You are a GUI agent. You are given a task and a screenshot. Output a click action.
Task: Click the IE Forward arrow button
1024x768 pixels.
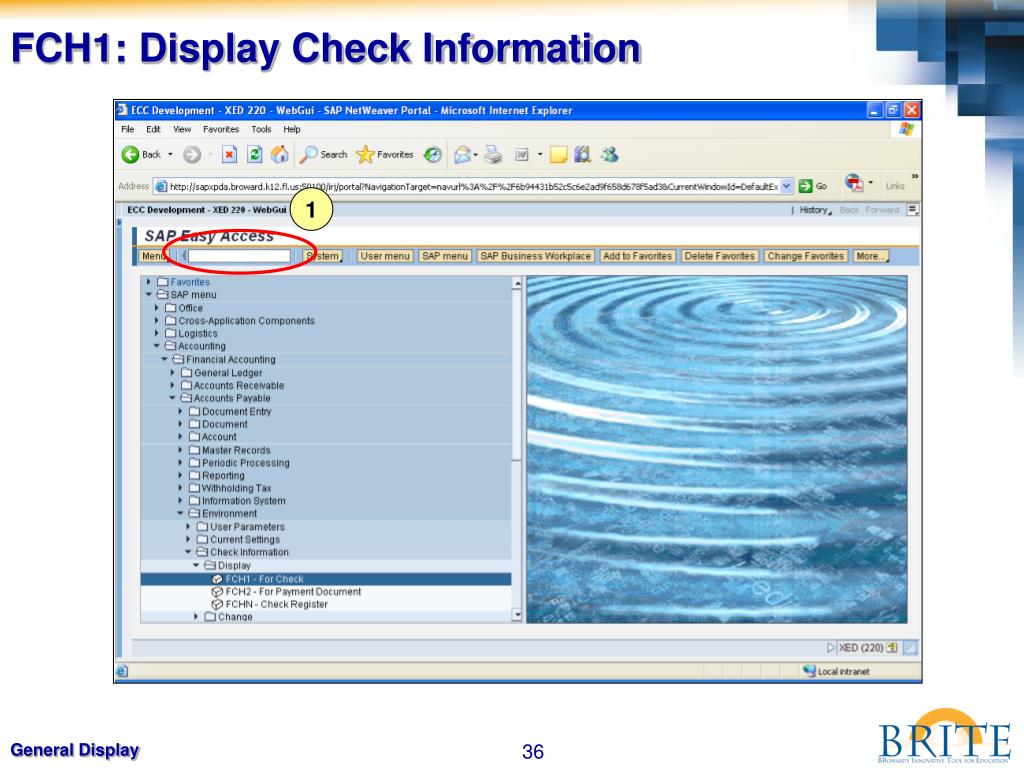click(191, 155)
